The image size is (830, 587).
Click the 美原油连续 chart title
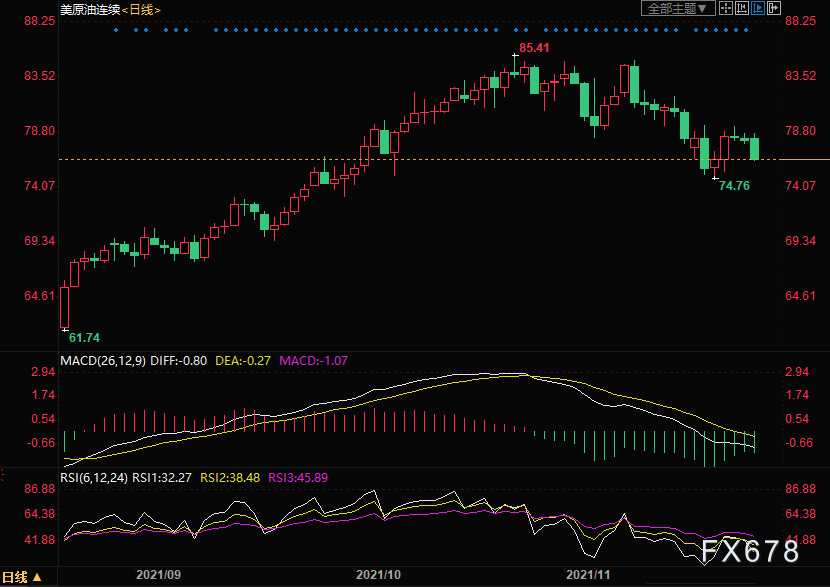(90, 10)
